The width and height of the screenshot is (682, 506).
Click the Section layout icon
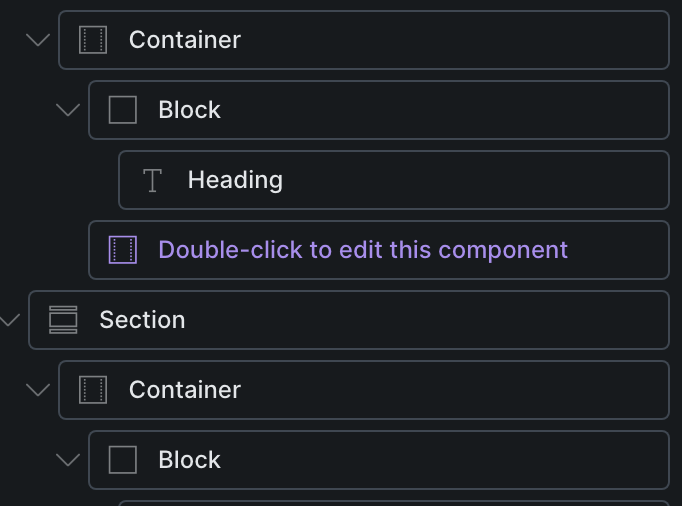(63, 320)
